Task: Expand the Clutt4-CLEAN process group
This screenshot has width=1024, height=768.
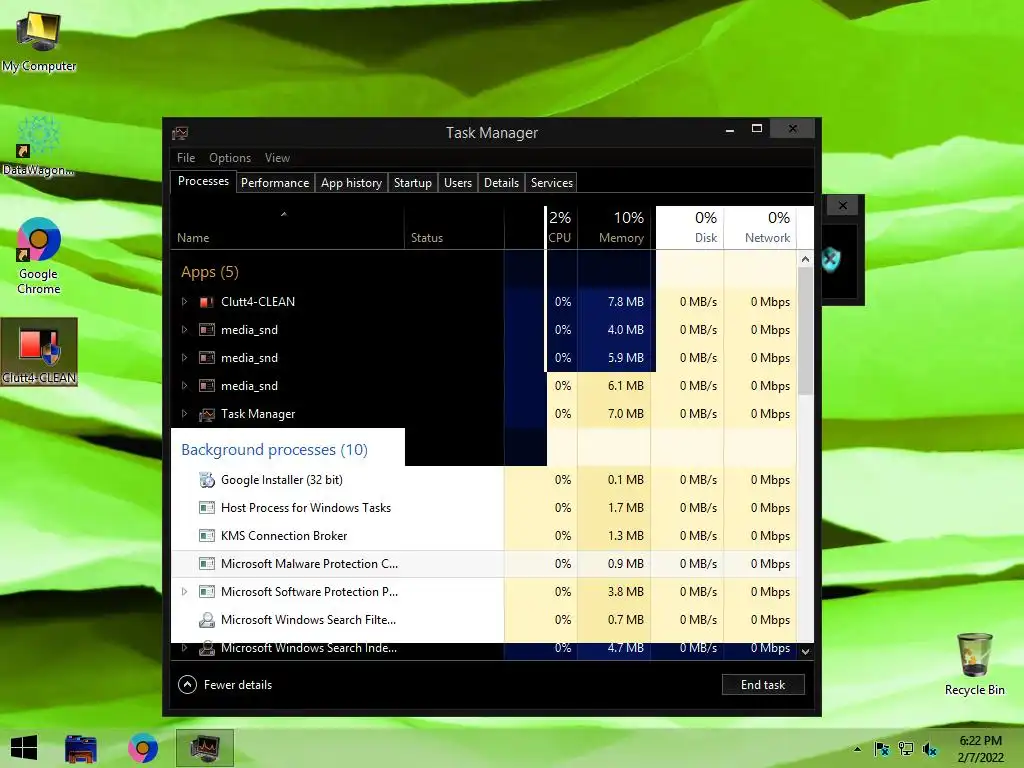Action: point(184,302)
